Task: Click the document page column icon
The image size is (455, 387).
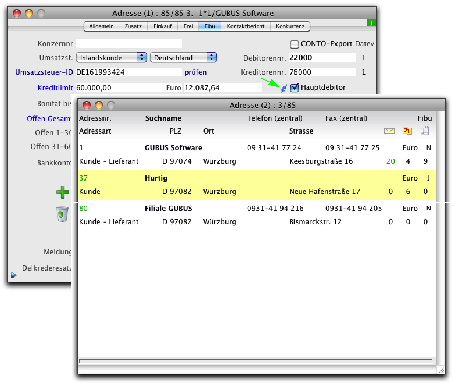Action: pyautogui.click(x=425, y=131)
